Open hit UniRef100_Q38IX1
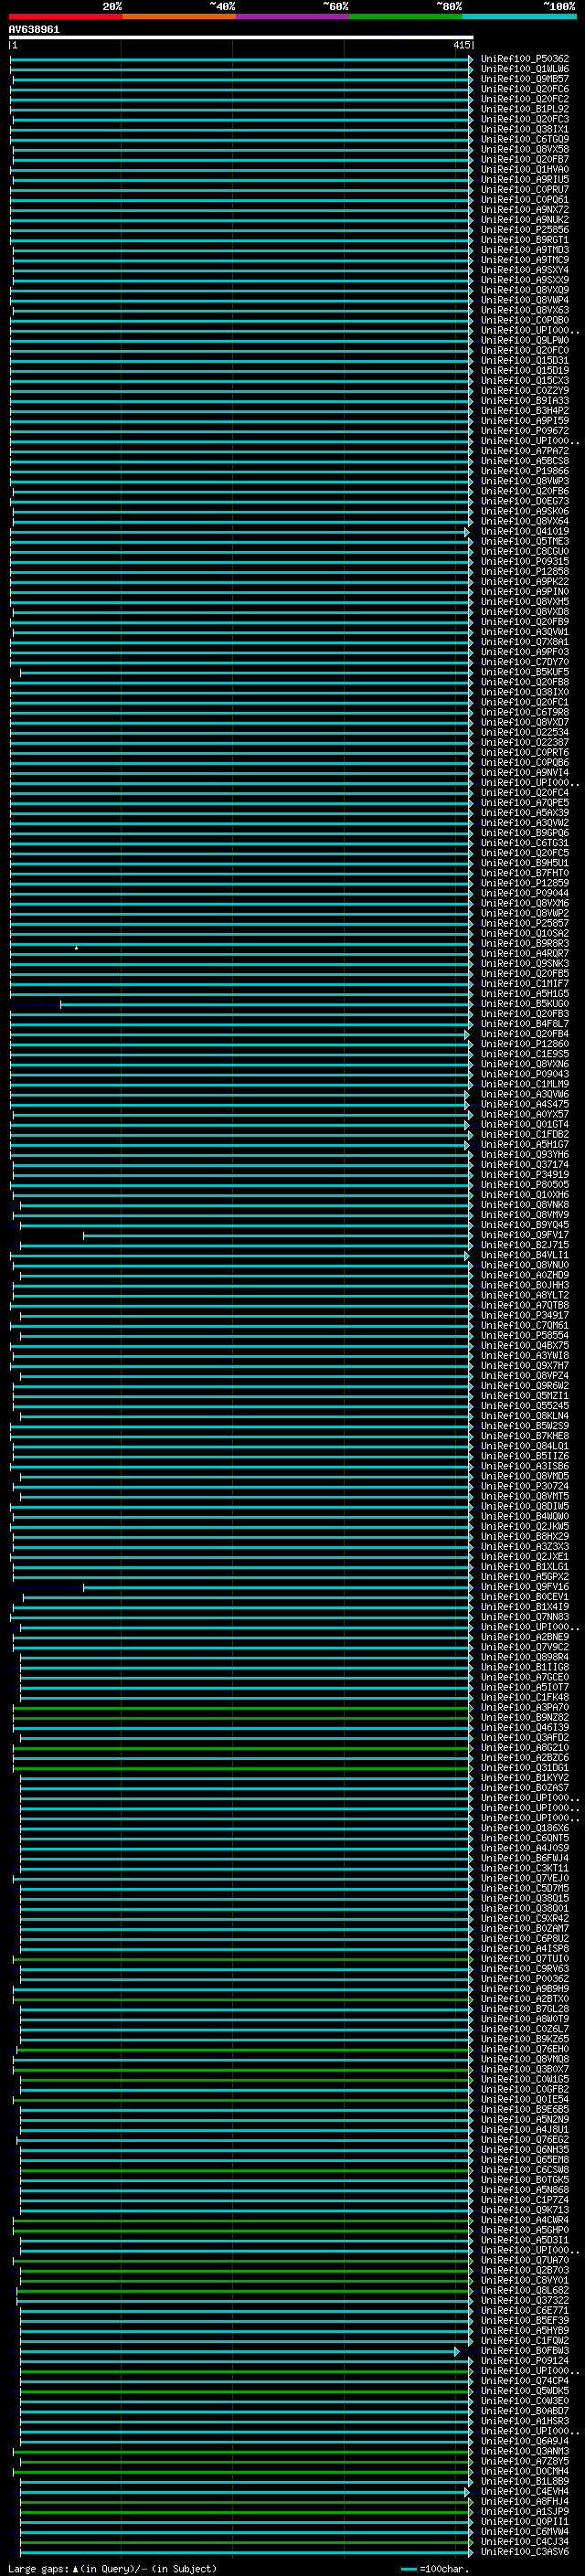Screen dimensions: 585x2576 (x=525, y=129)
